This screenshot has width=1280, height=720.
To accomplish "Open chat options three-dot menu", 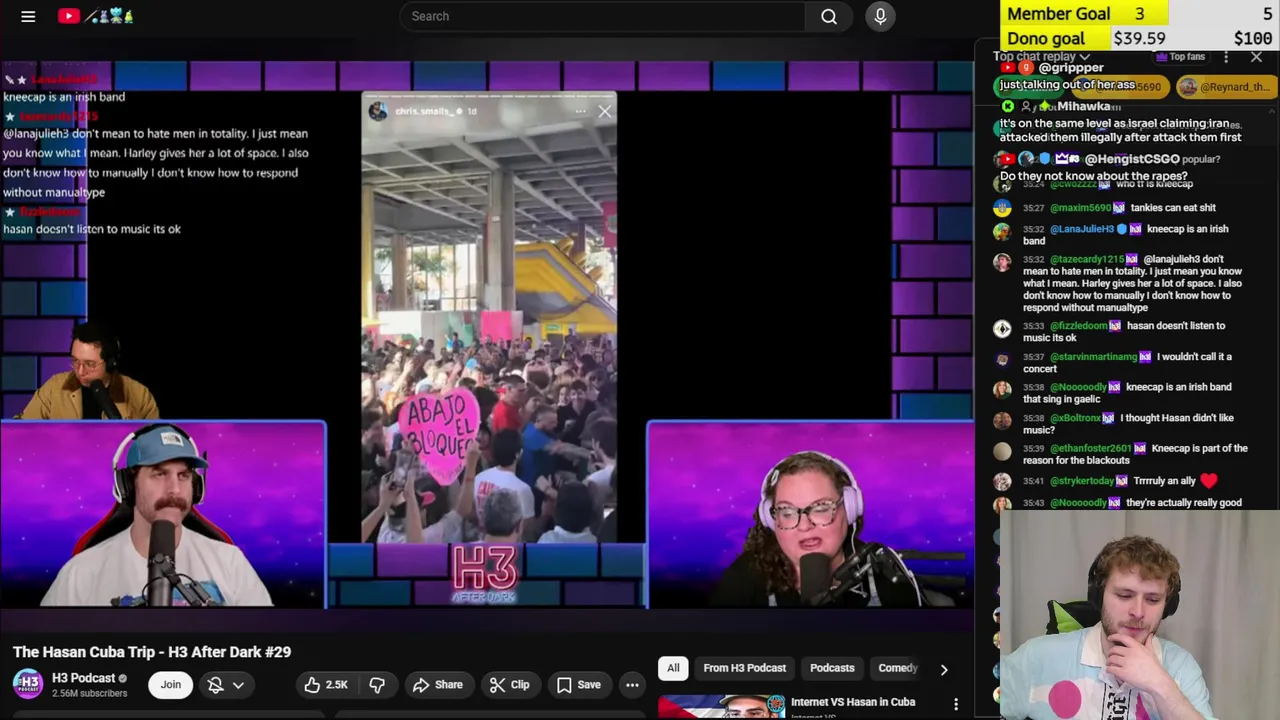I will [1226, 57].
